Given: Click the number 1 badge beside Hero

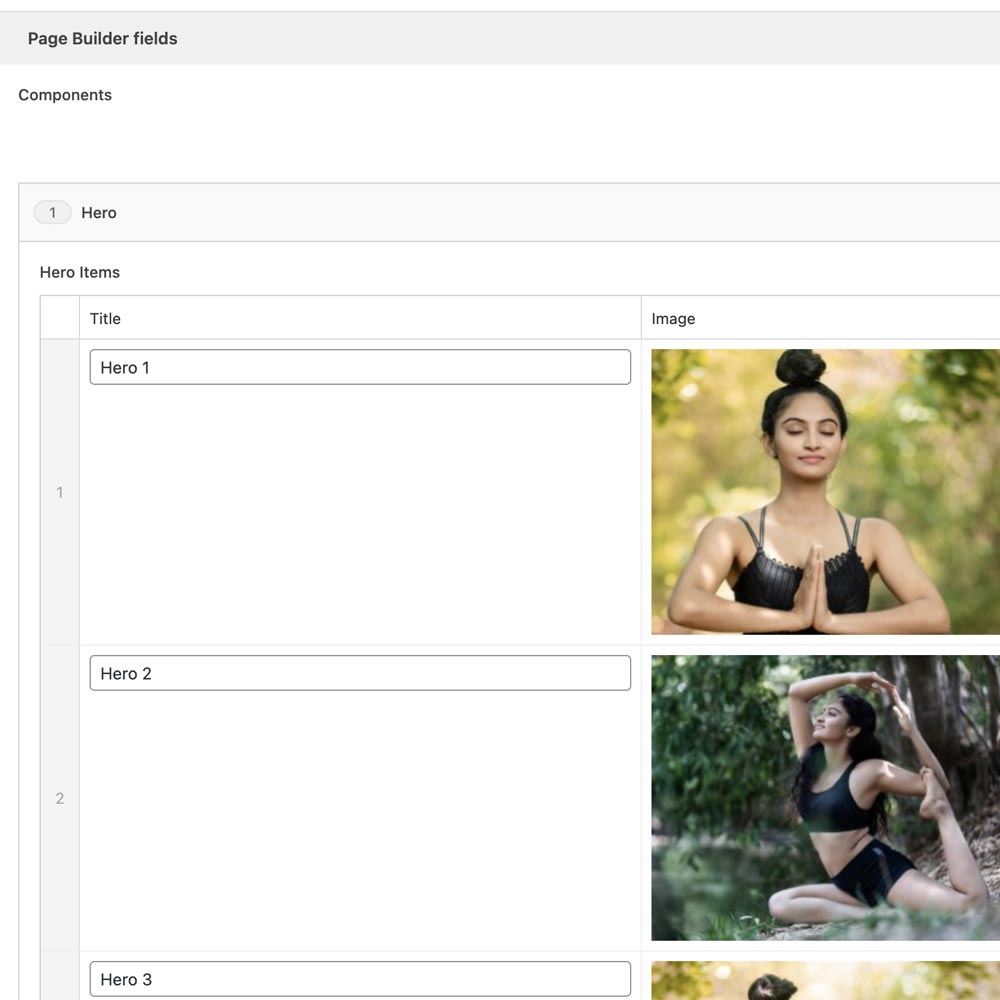Looking at the screenshot, I should pyautogui.click(x=52, y=213).
